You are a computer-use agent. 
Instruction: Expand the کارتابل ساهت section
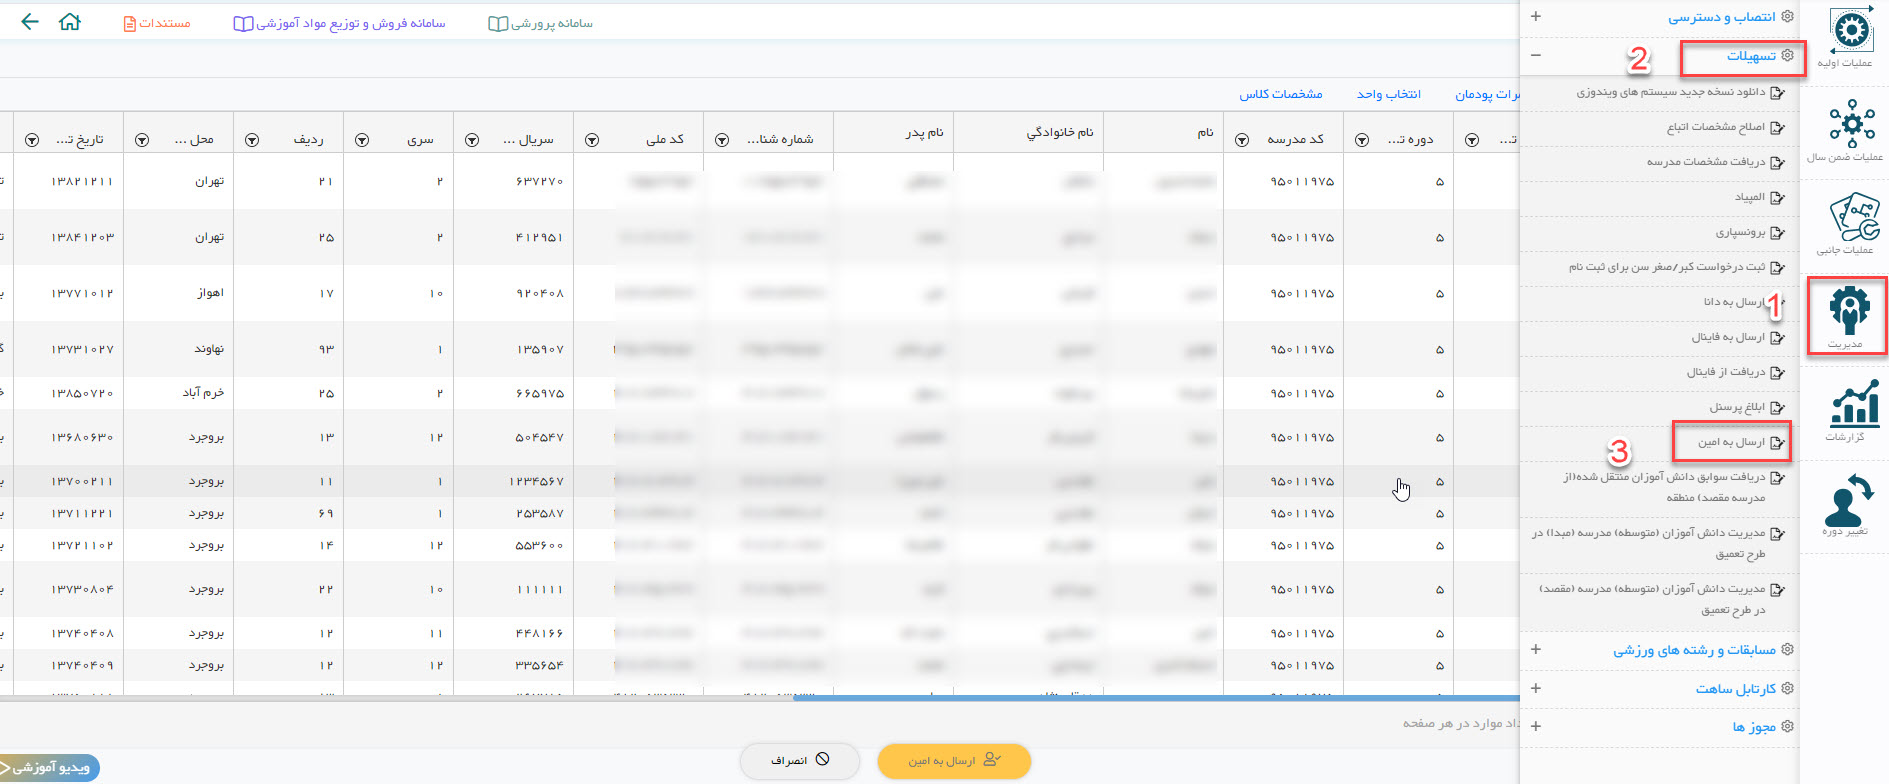[x=1536, y=688]
